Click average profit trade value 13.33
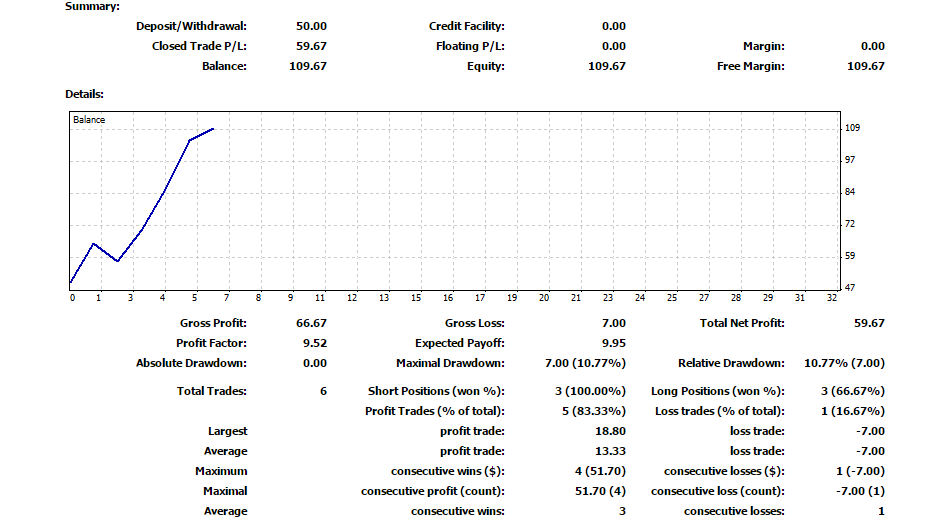 pyautogui.click(x=610, y=451)
